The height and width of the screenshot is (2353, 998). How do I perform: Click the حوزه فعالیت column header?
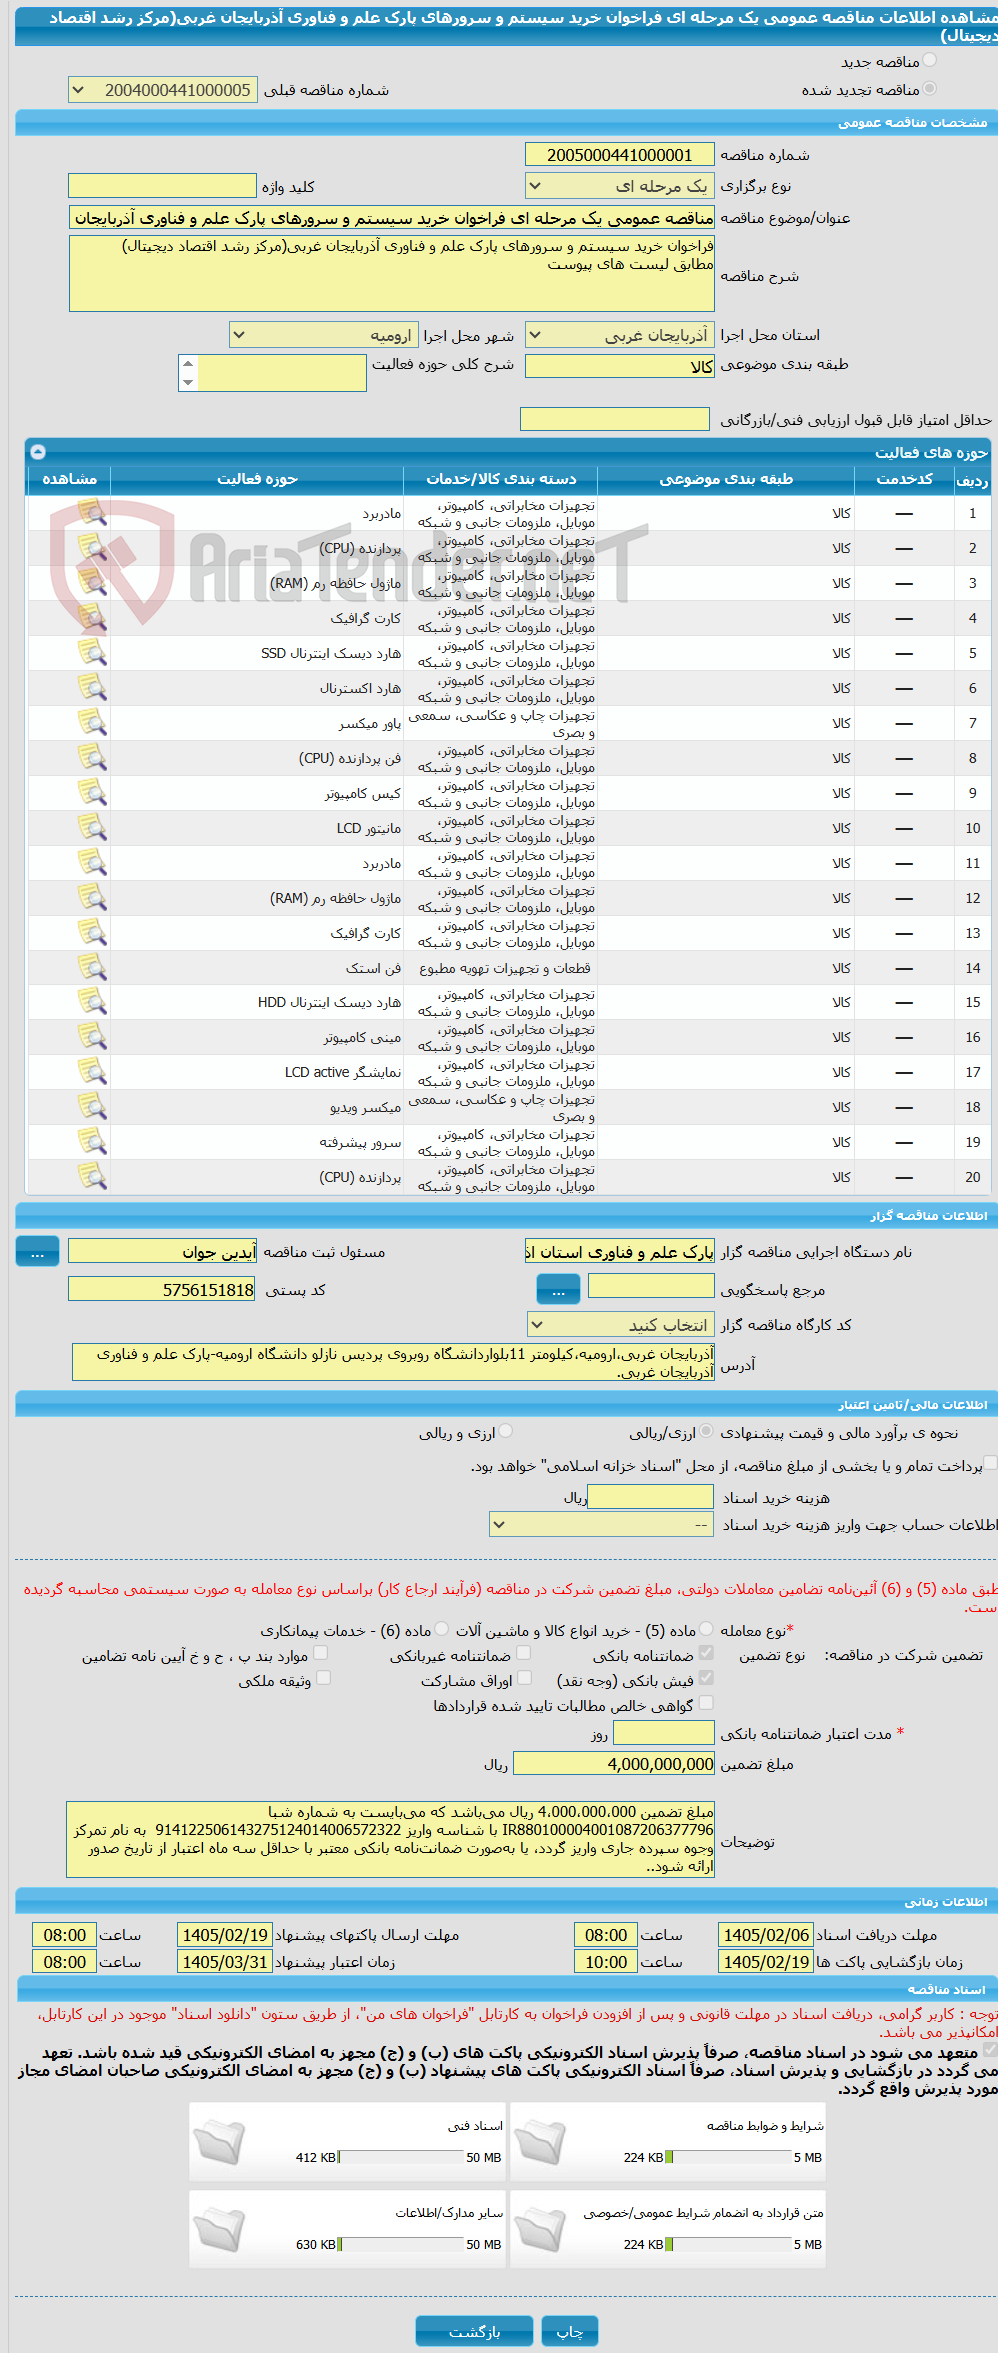[257, 479]
